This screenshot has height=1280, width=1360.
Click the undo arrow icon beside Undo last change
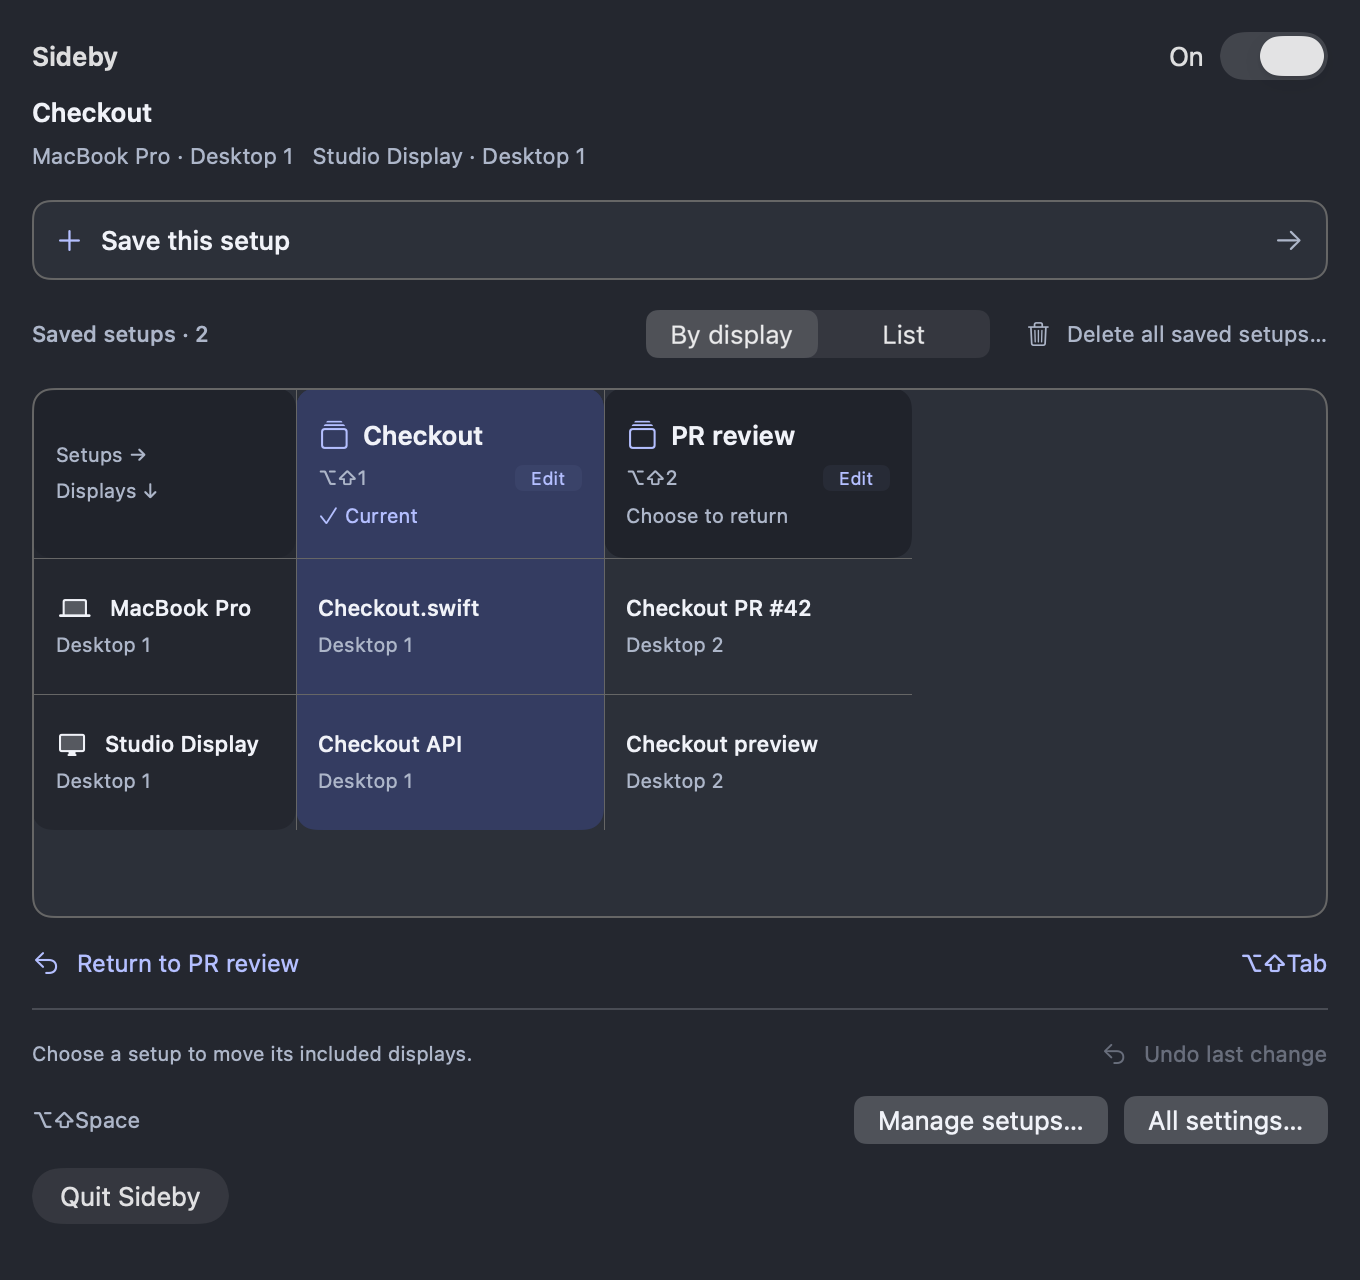[1114, 1054]
